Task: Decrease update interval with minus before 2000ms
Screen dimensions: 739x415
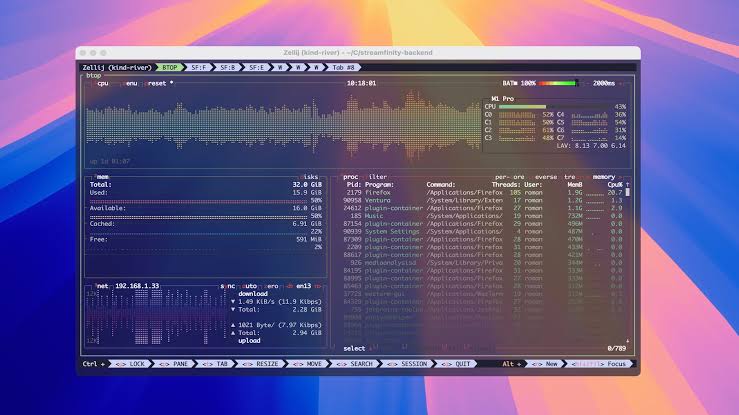Action: pyautogui.click(x=588, y=83)
